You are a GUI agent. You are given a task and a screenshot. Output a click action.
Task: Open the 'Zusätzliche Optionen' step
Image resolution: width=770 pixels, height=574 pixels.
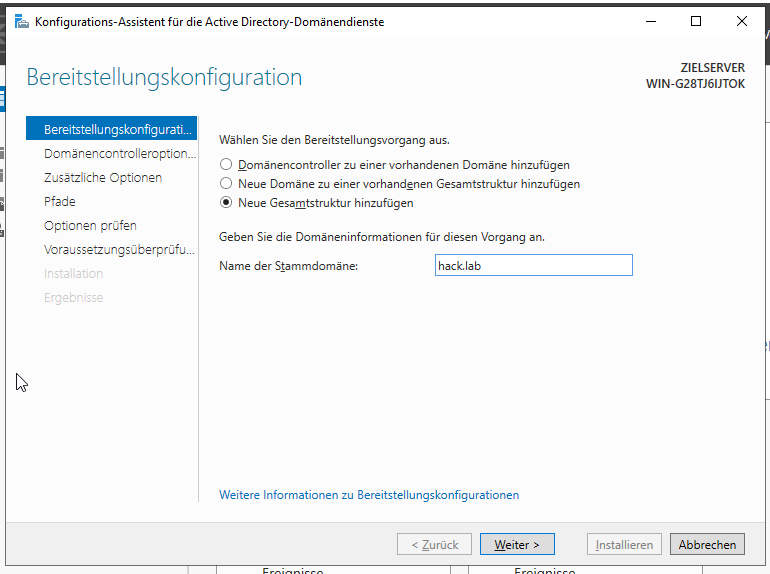(x=103, y=178)
